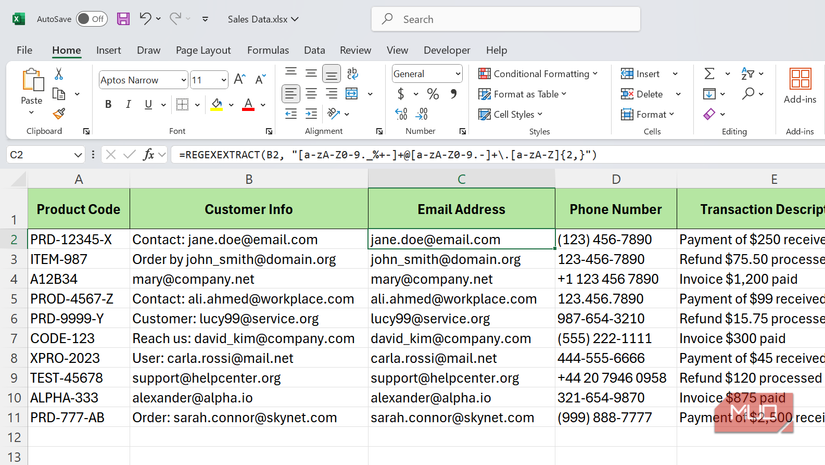
Task: Toggle Bottom Align
Action: coord(331,74)
